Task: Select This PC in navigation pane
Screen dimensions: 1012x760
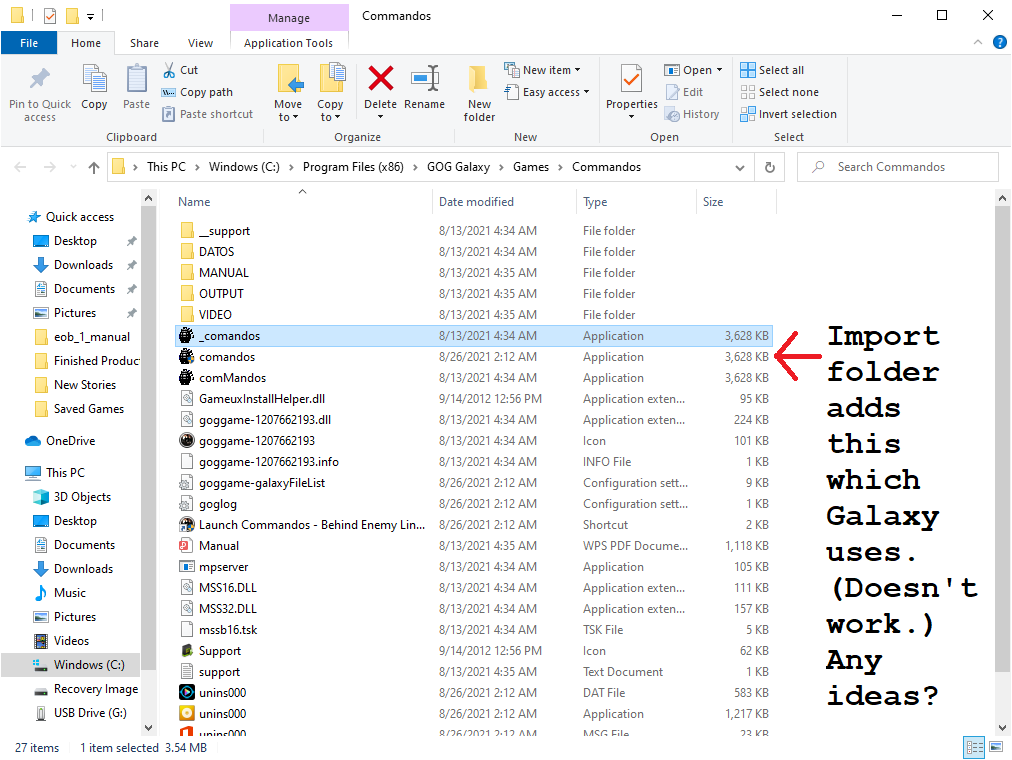Action: click(x=65, y=472)
